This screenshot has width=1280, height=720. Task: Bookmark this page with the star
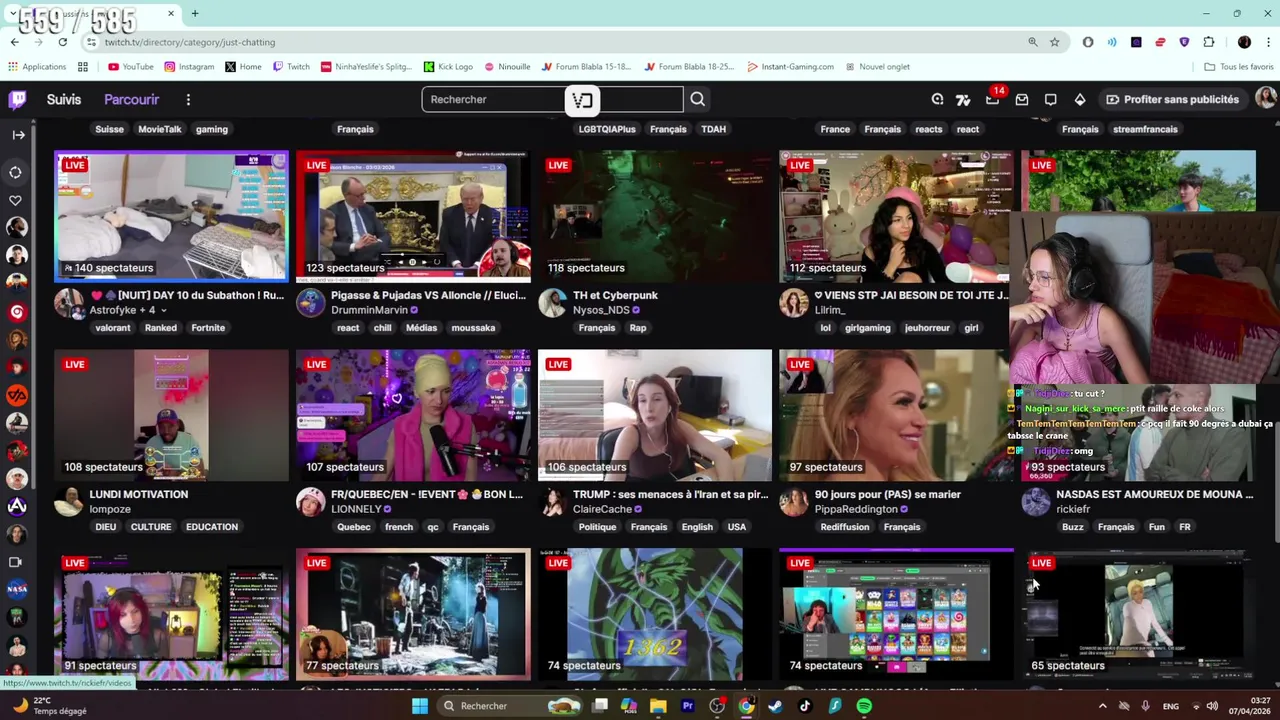[x=1054, y=42]
